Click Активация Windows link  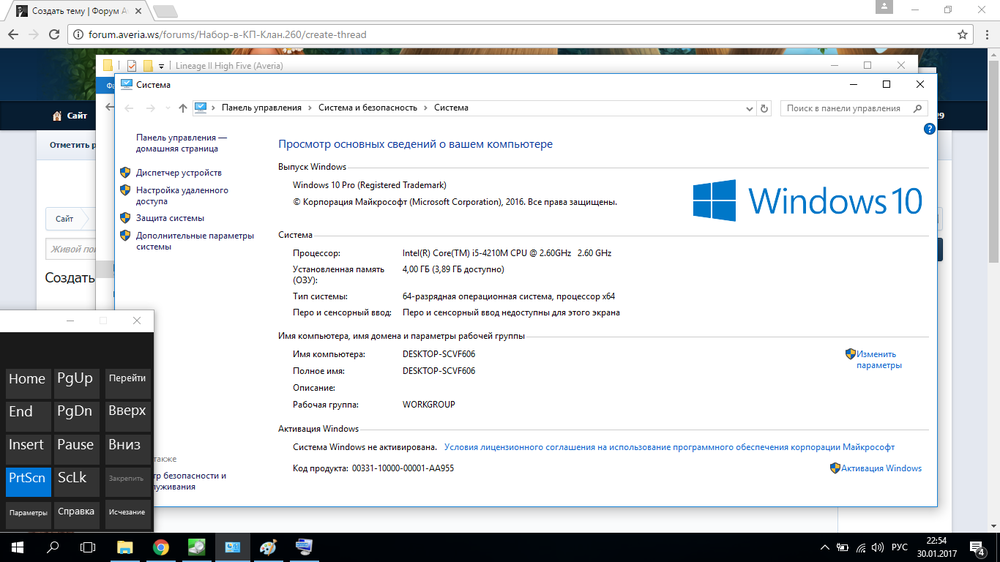pos(880,468)
